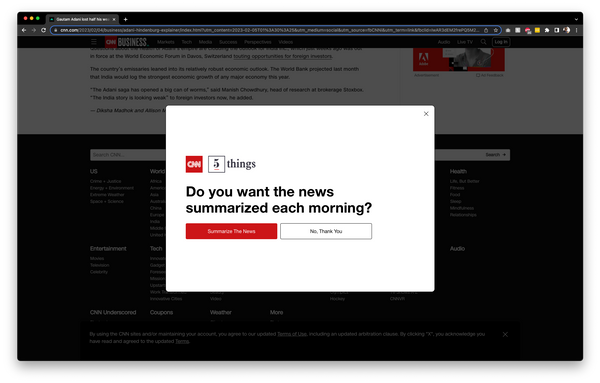Open the browser profile avatar
Image resolution: width=600 pixels, height=383 pixels.
(567, 30)
